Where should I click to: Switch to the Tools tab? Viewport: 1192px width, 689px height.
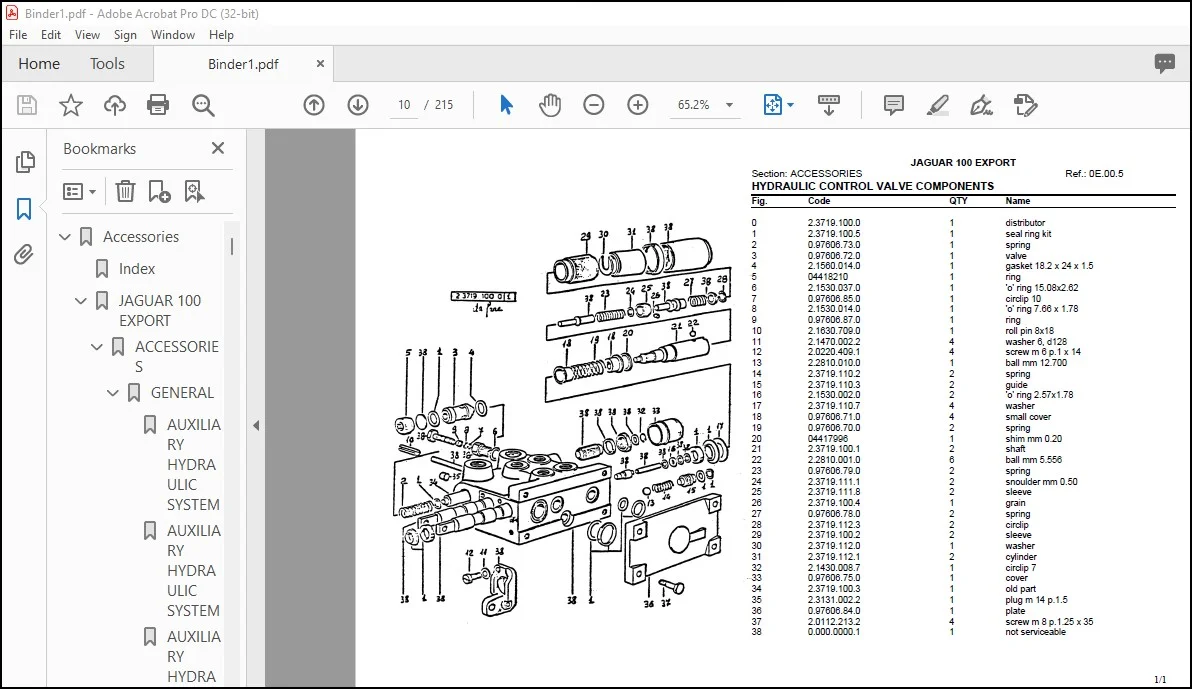[107, 64]
